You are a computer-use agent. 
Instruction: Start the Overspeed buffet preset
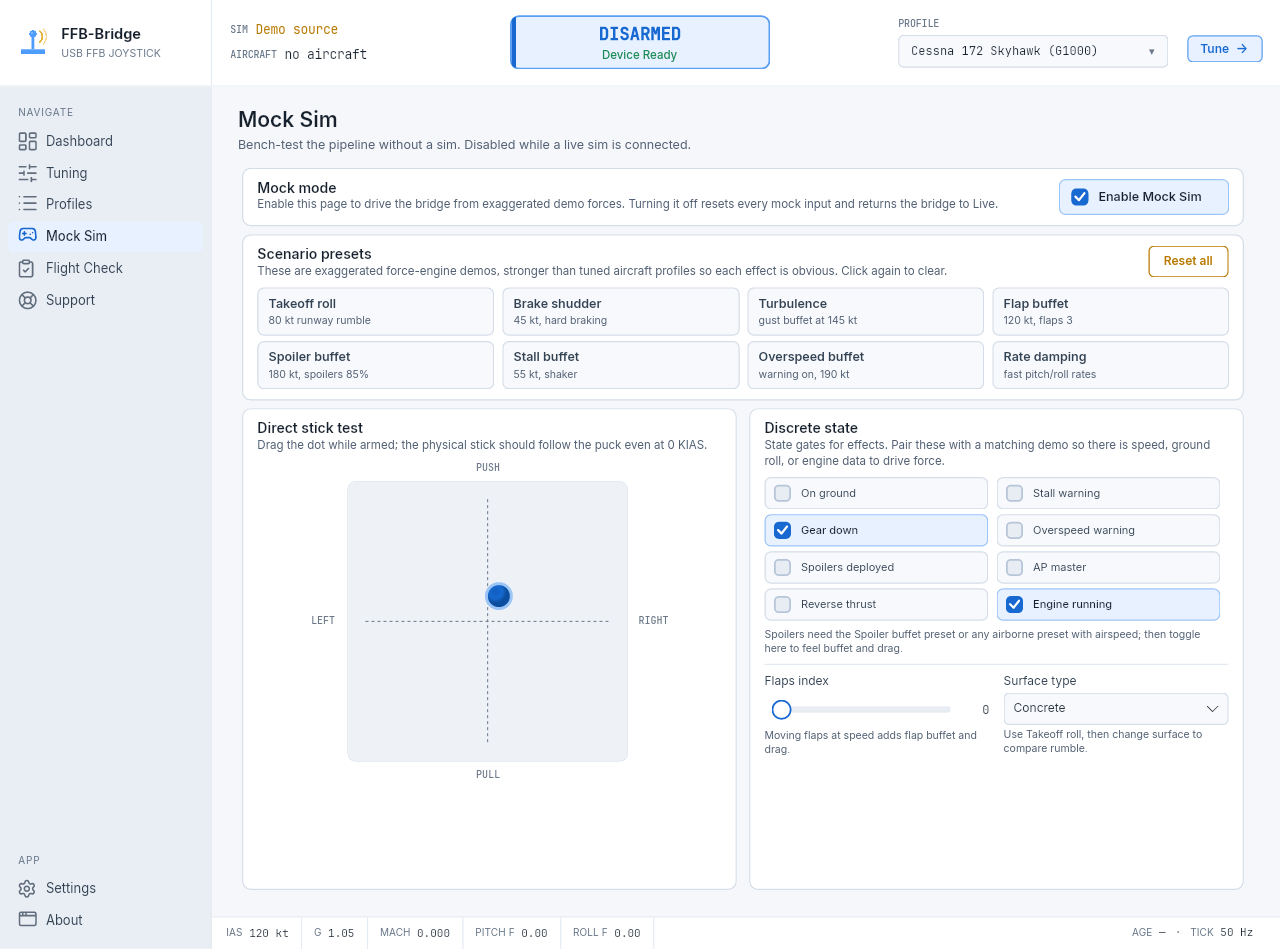pyautogui.click(x=865, y=365)
